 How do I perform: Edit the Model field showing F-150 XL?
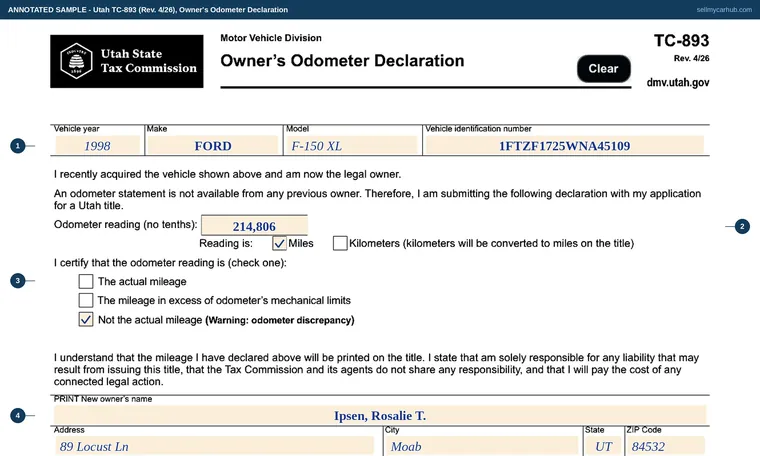tap(352, 146)
